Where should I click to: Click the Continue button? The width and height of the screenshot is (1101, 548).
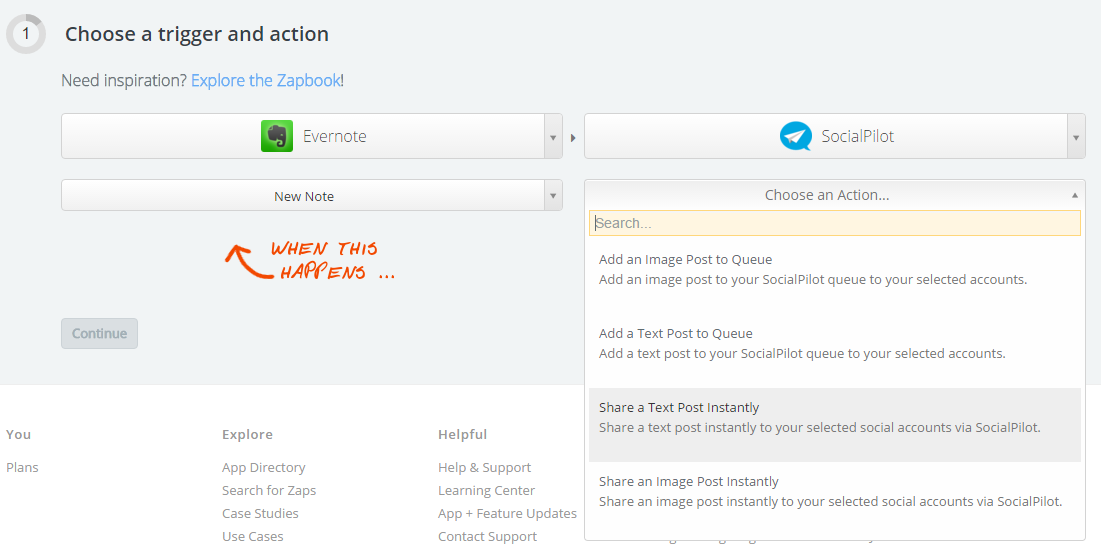[x=100, y=334]
